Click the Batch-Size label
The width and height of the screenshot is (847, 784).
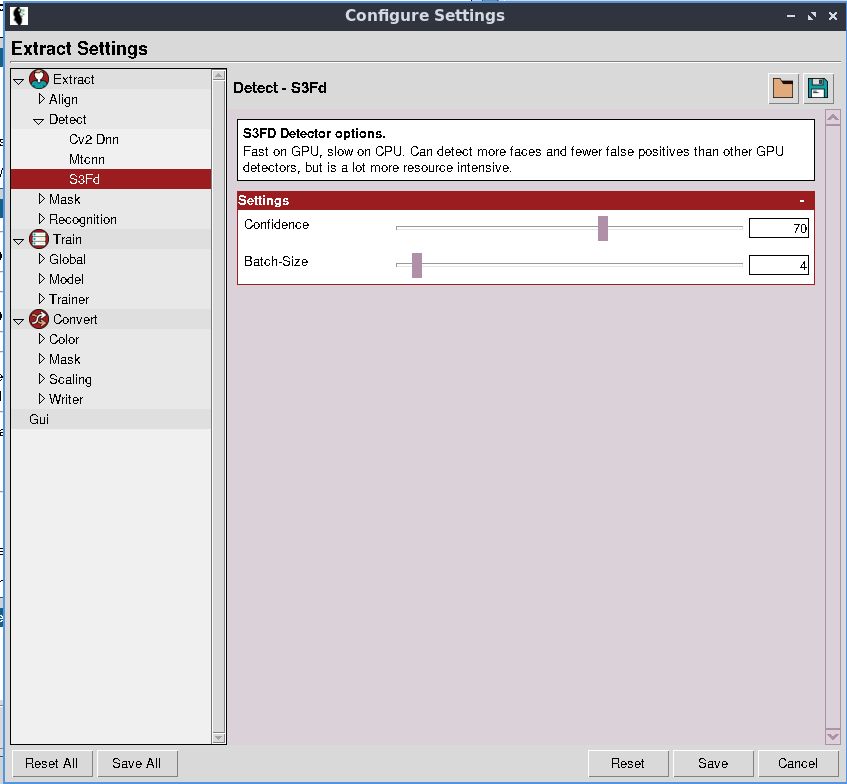tap(276, 262)
